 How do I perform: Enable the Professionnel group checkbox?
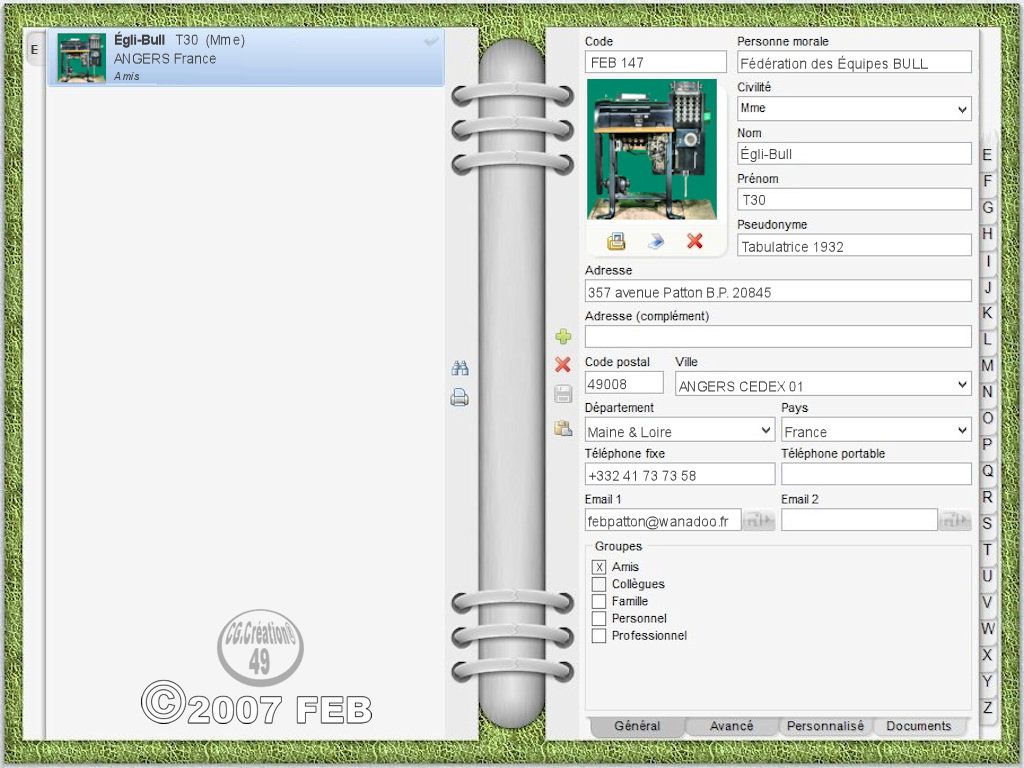(x=599, y=635)
